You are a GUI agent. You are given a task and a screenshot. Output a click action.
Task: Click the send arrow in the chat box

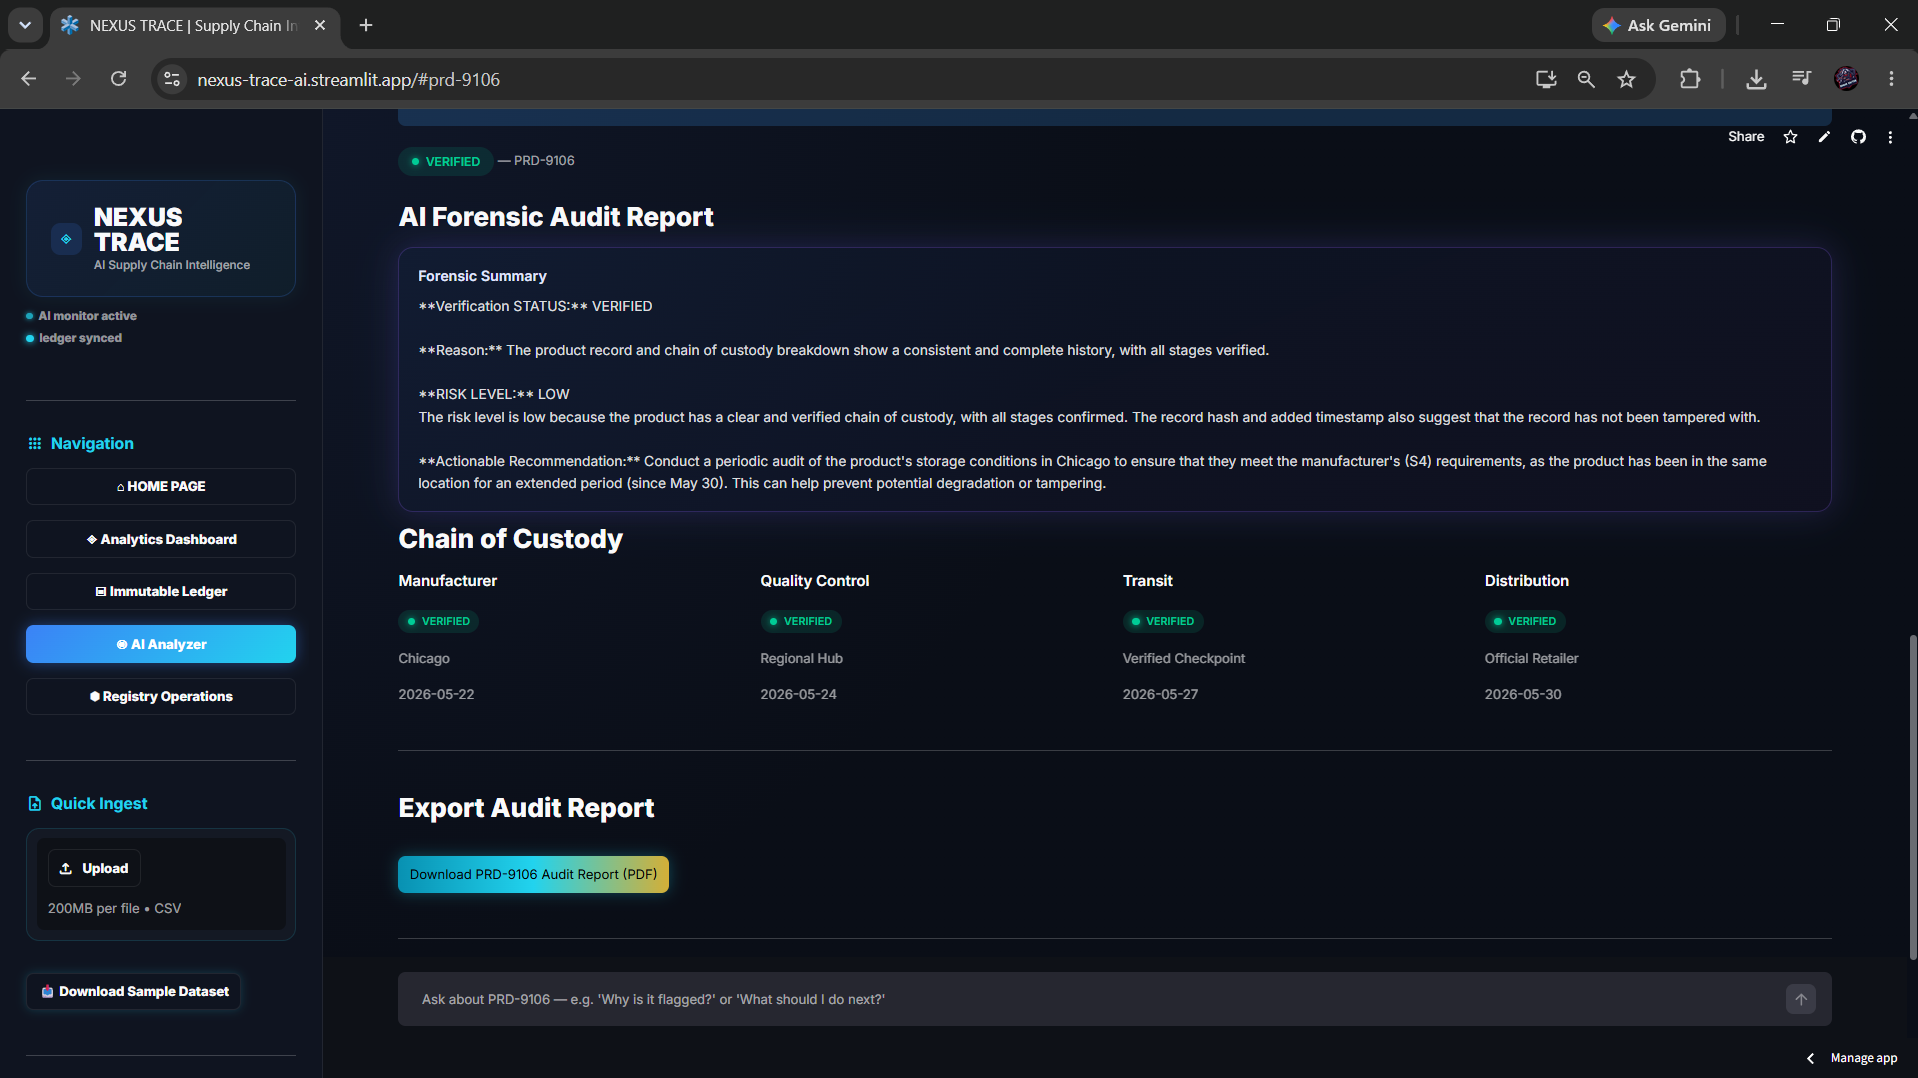click(1801, 999)
